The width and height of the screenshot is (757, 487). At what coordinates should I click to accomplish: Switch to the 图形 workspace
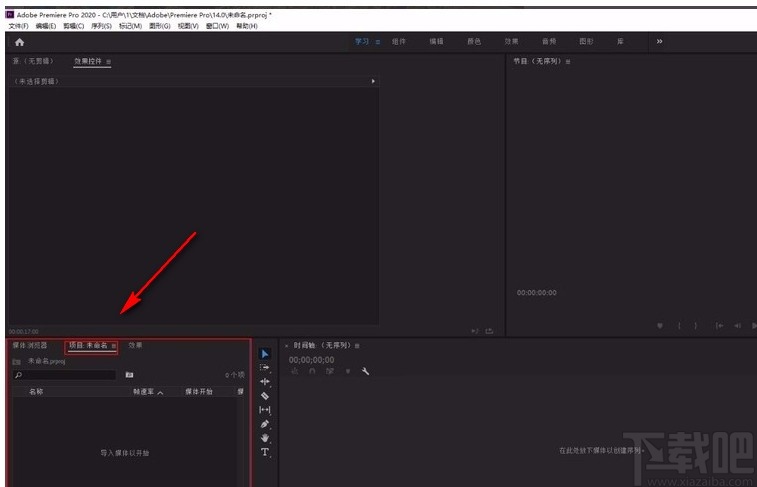(x=586, y=42)
